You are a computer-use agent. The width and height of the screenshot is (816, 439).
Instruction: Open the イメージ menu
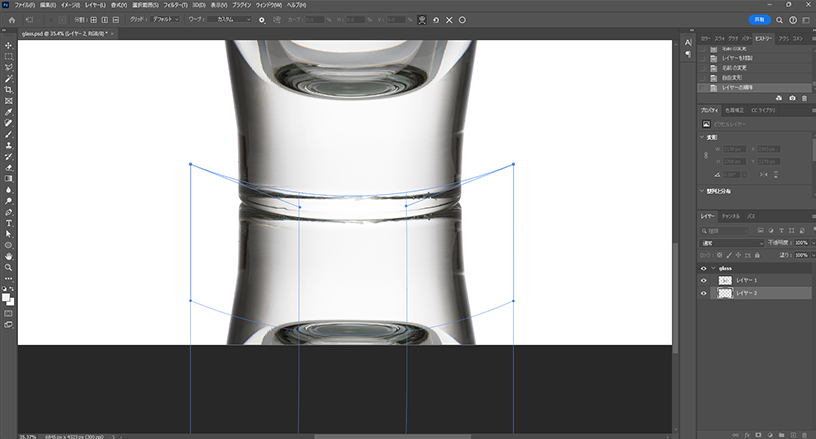(70, 5)
